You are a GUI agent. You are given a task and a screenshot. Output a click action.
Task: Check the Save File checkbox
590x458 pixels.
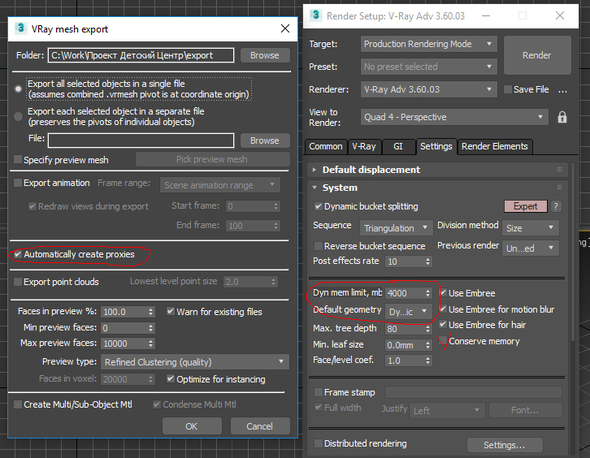click(508, 90)
